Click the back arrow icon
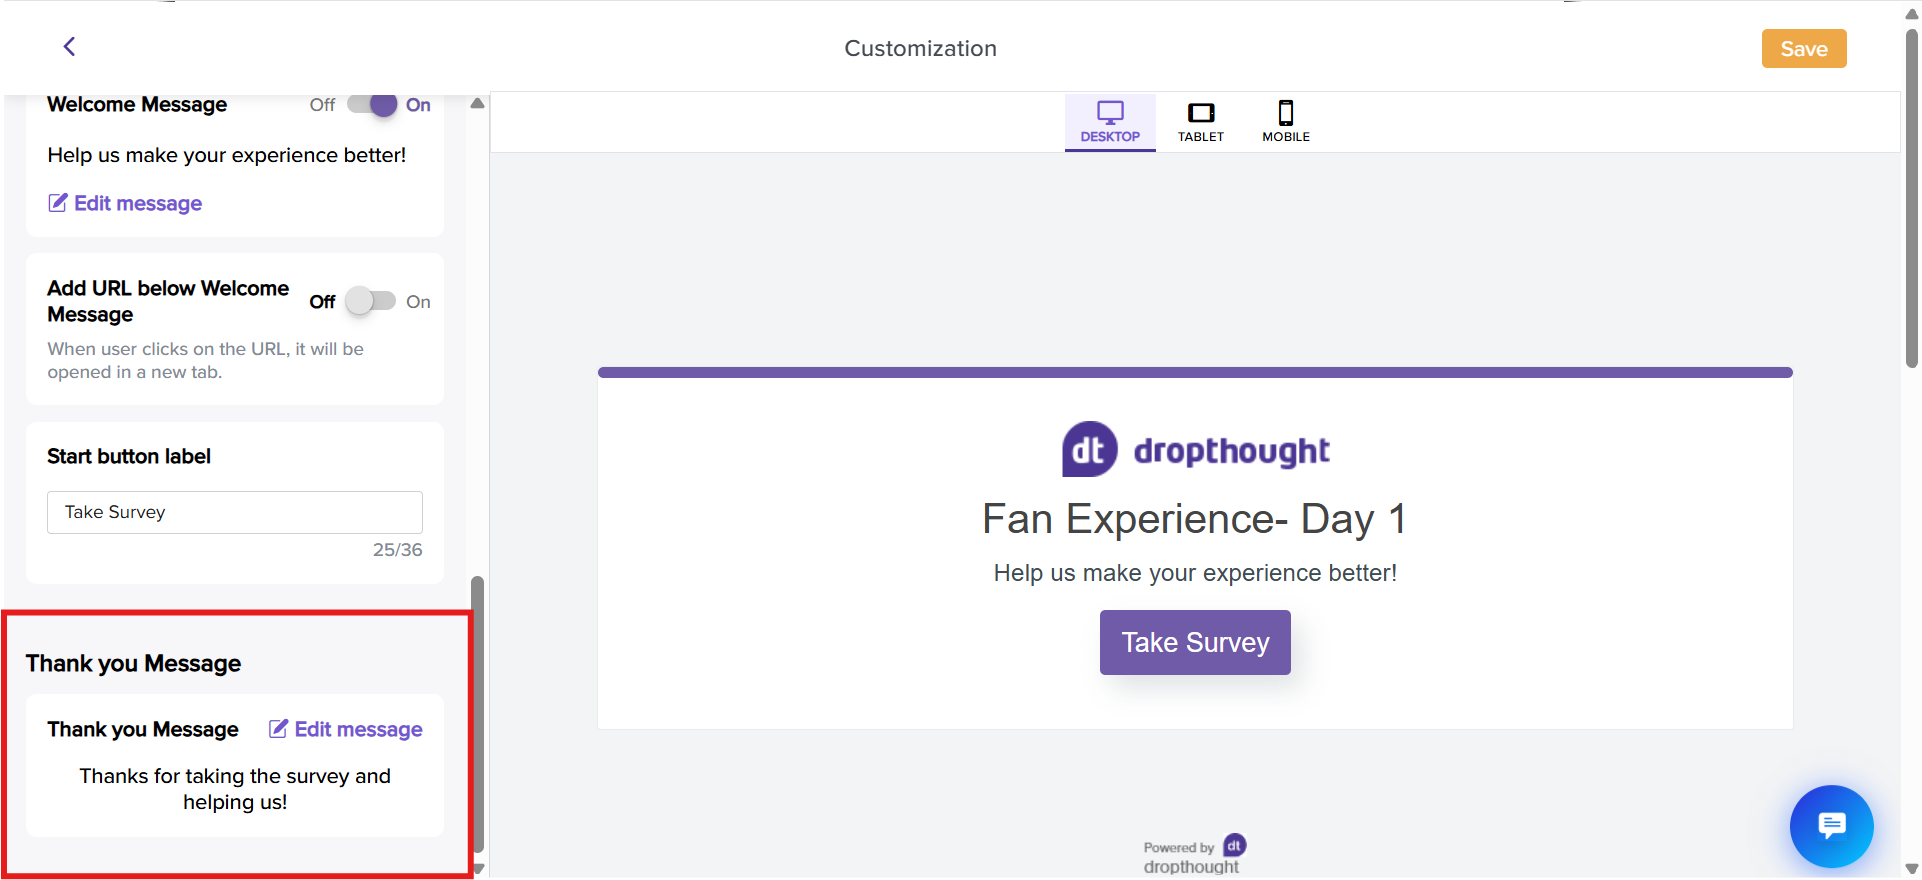1922x880 pixels. (x=69, y=47)
